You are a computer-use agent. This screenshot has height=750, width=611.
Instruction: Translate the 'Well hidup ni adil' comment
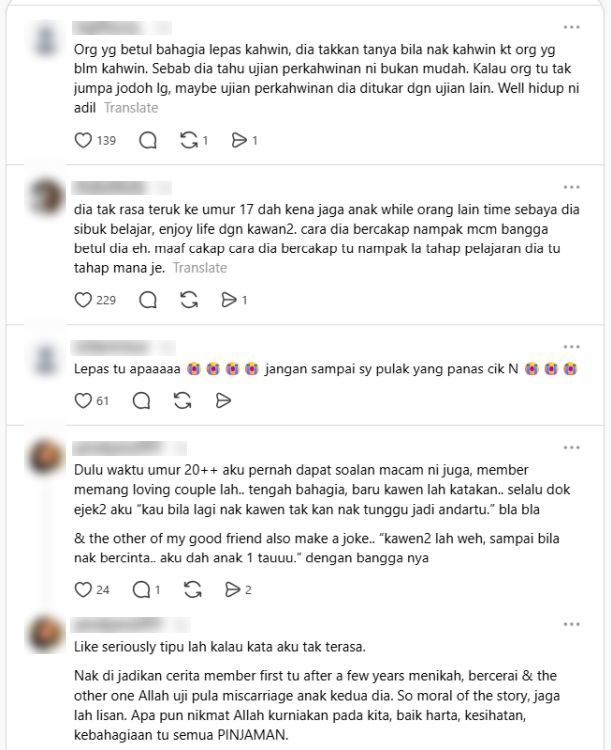pyautogui.click(x=131, y=108)
